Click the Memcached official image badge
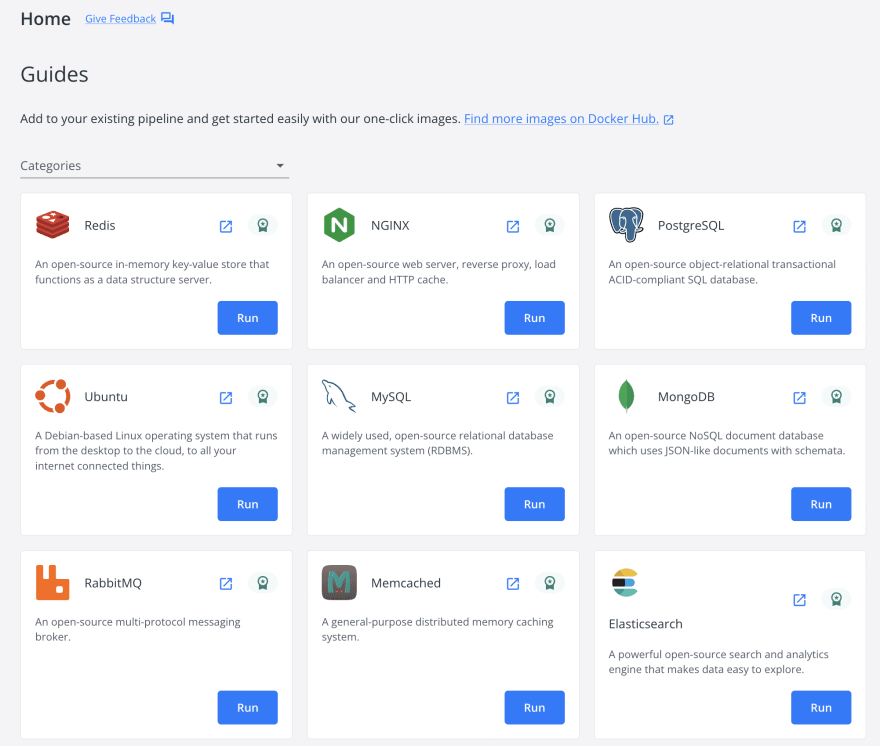The height and width of the screenshot is (746, 880). (549, 583)
